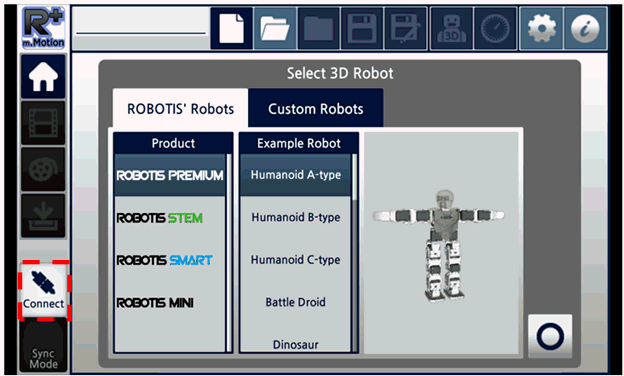Click the Connect button
This screenshot has width=624, height=376.
[x=43, y=290]
